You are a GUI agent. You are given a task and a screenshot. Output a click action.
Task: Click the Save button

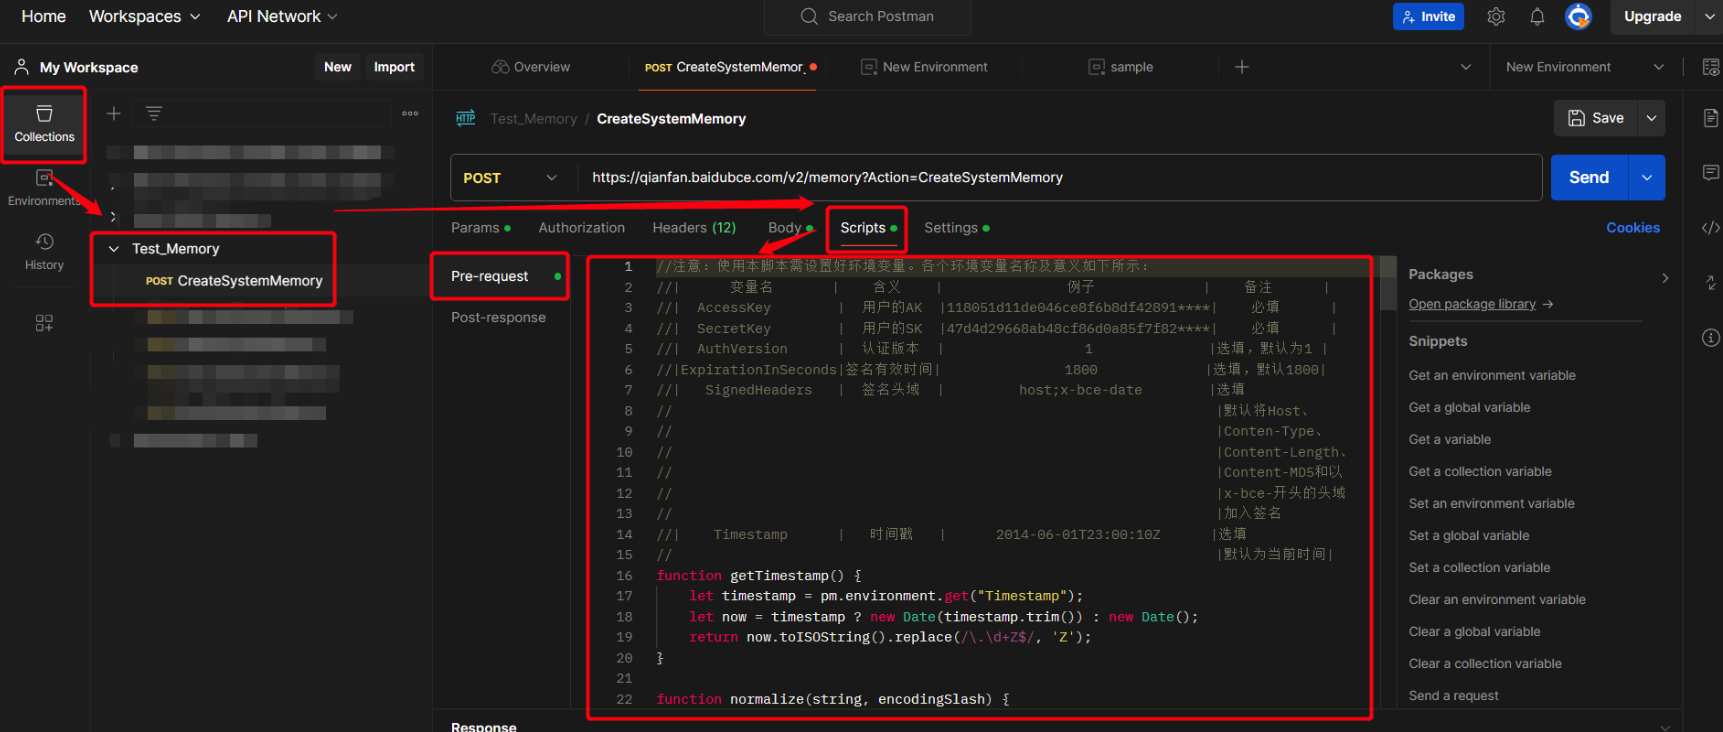point(1596,118)
